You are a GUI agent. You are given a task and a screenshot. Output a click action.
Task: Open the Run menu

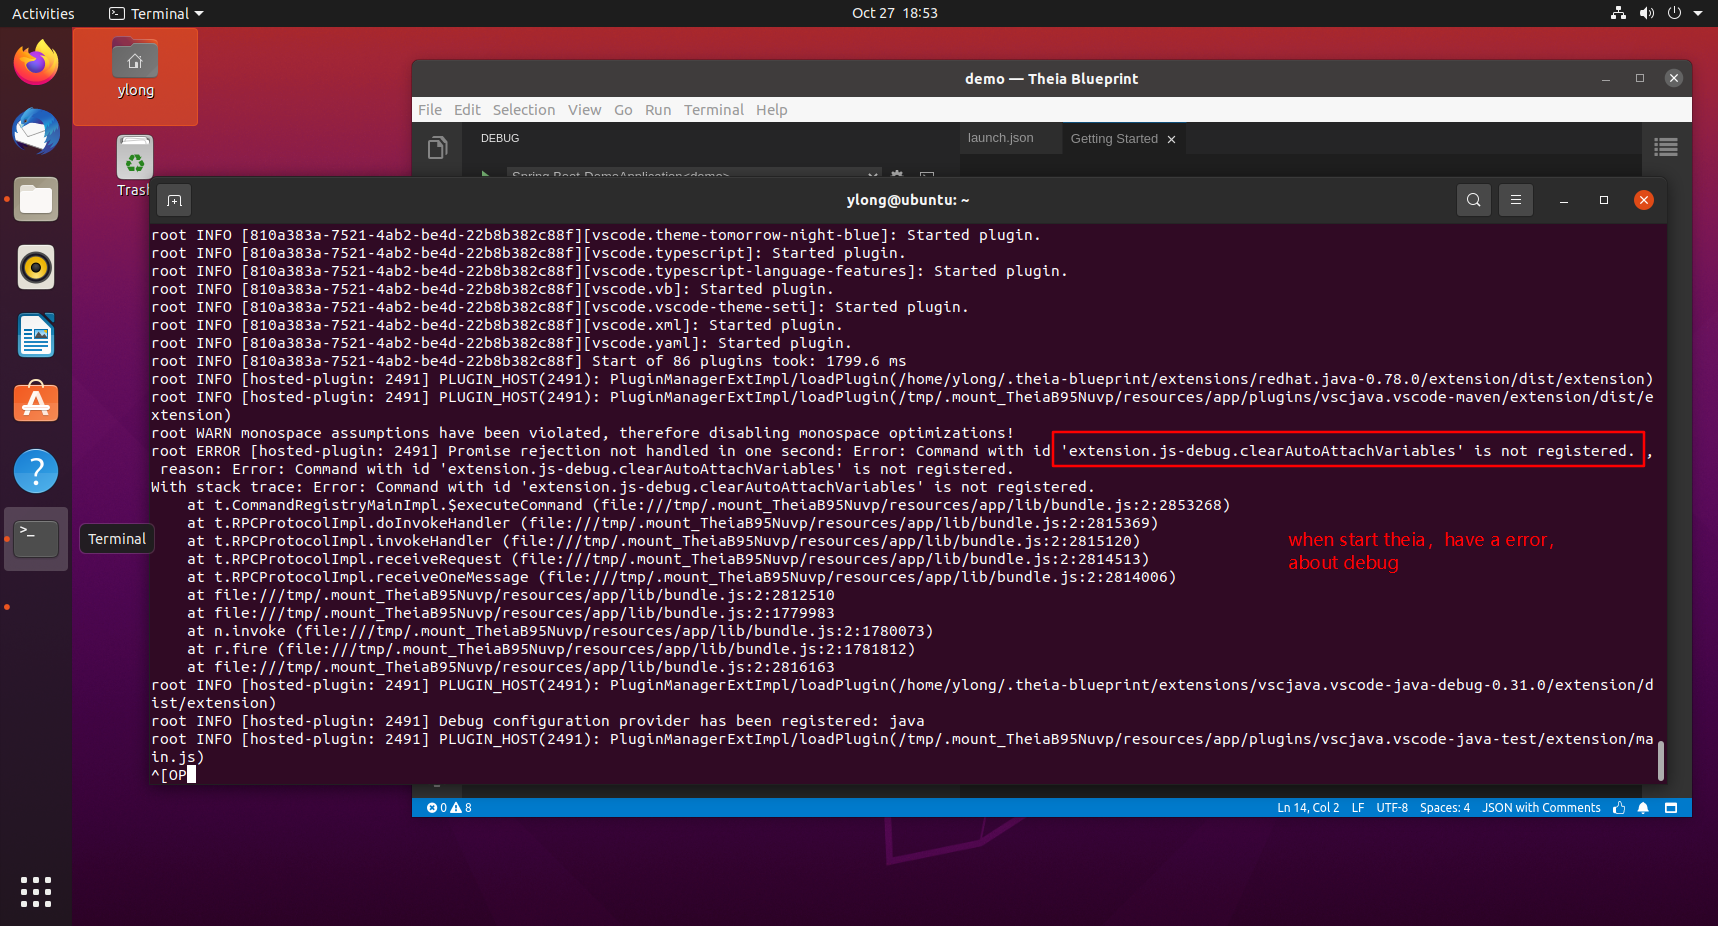657,110
